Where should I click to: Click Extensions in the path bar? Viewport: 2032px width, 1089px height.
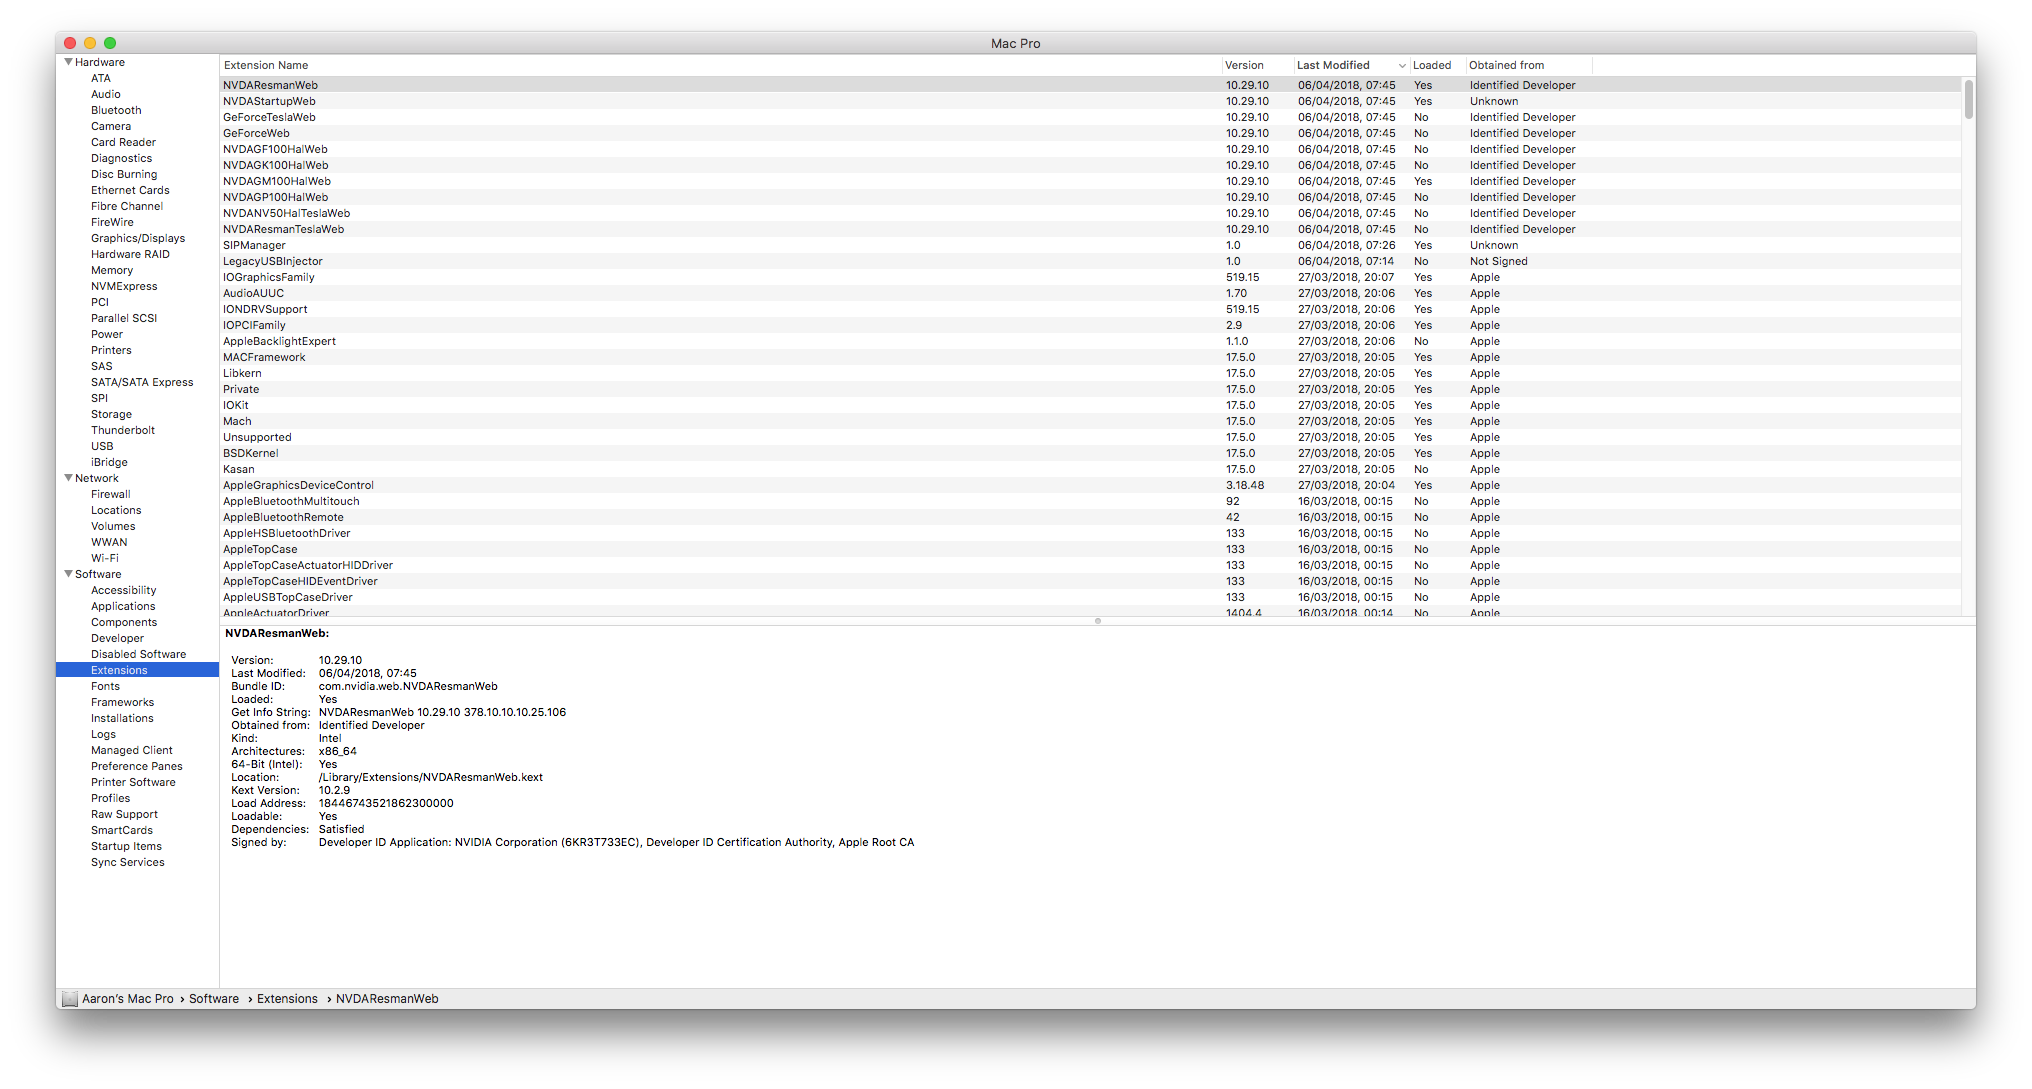pos(287,999)
